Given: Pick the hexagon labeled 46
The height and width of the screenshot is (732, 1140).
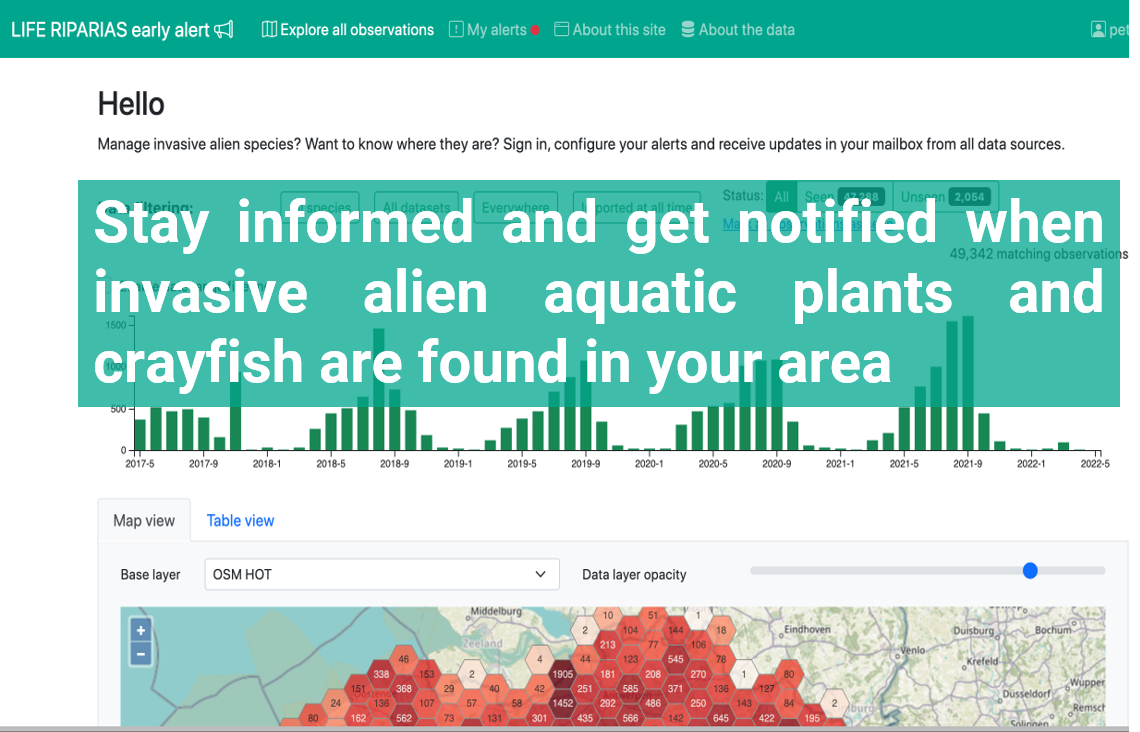Looking at the screenshot, I should point(404,659).
